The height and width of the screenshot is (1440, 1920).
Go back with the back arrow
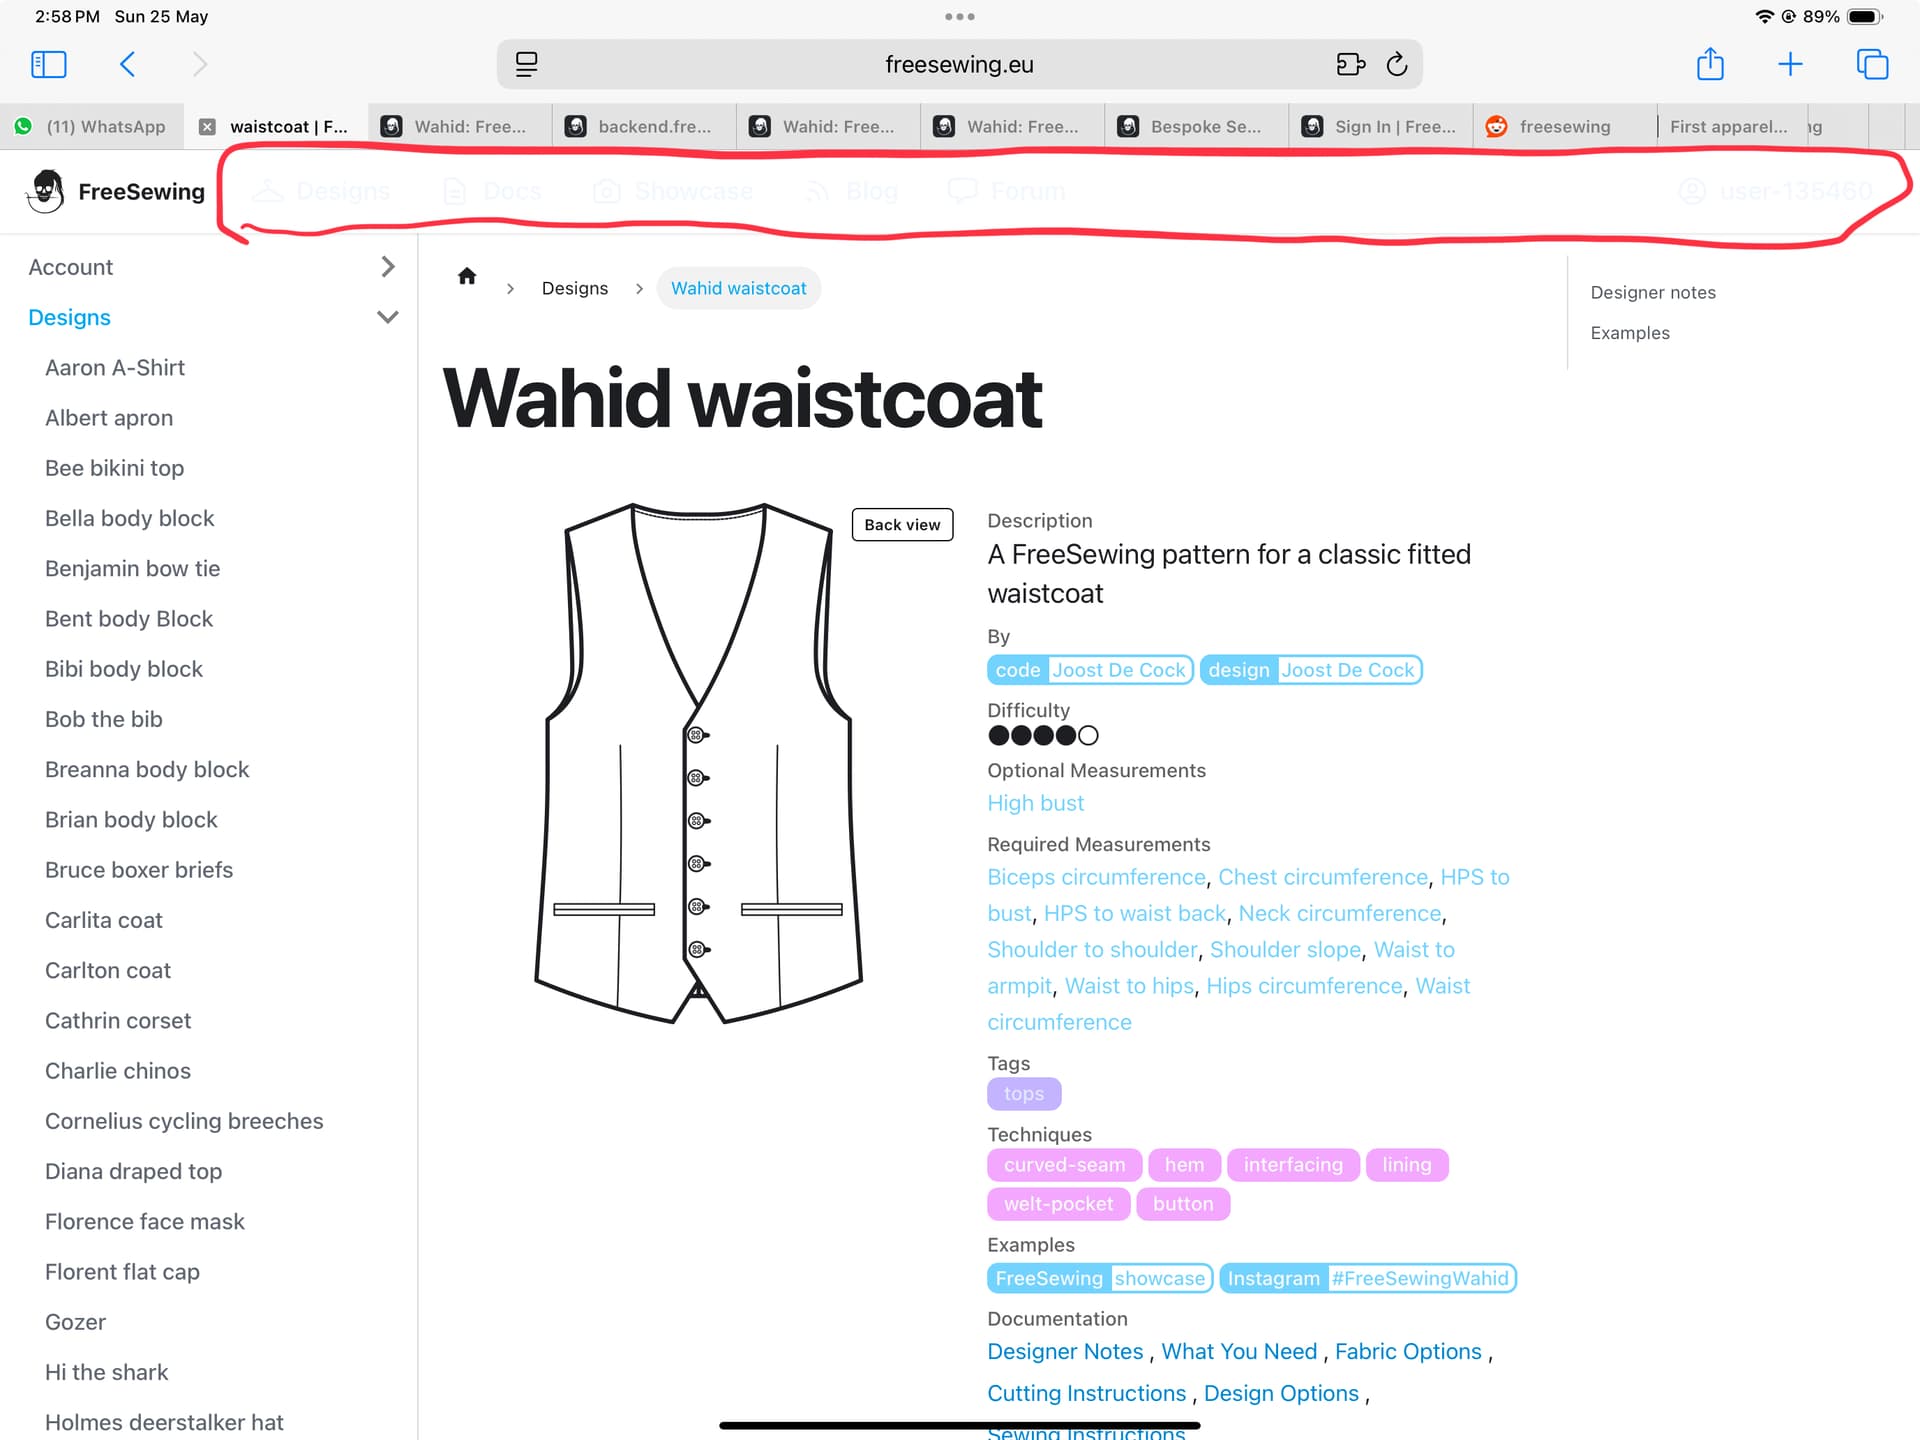(127, 65)
